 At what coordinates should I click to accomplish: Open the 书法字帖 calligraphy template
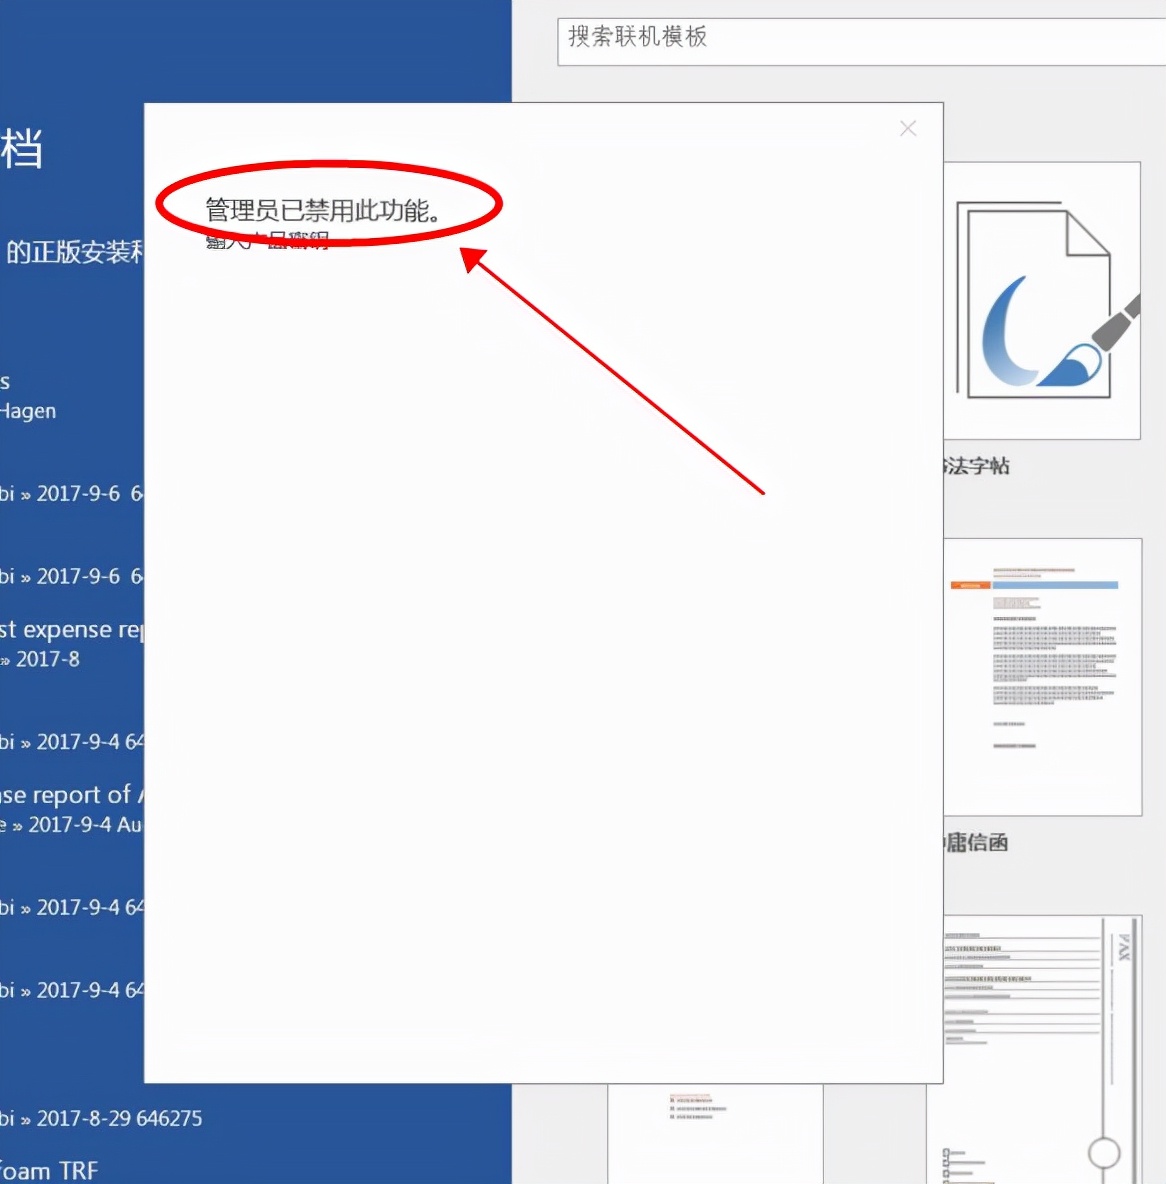pos(1044,300)
